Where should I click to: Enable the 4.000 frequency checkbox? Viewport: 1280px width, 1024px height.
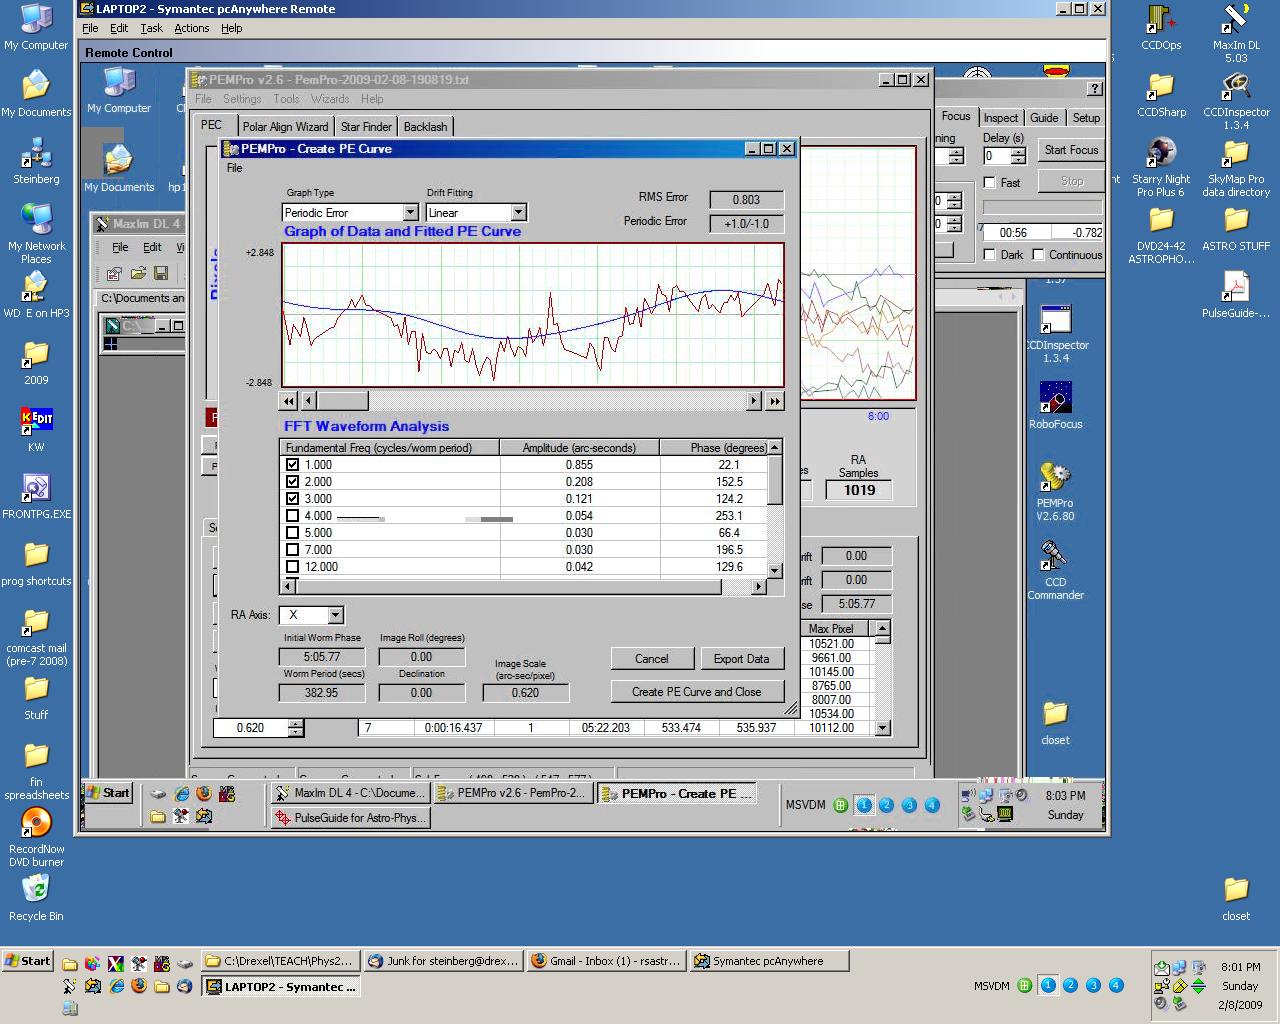coord(293,516)
